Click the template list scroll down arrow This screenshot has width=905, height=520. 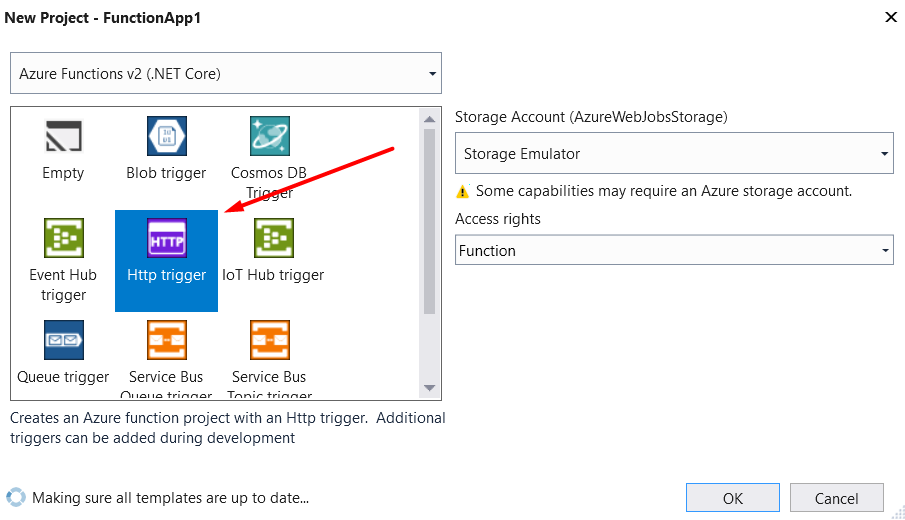tap(429, 388)
